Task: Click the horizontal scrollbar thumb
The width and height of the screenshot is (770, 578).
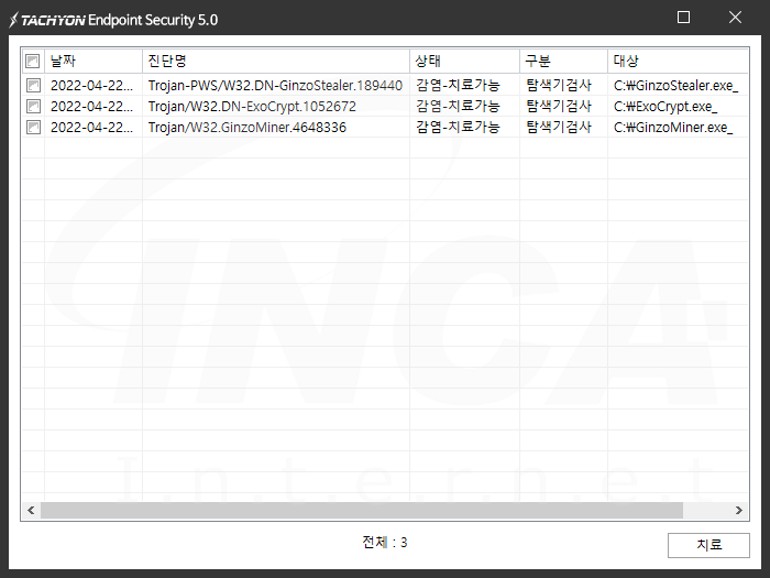Action: click(361, 510)
